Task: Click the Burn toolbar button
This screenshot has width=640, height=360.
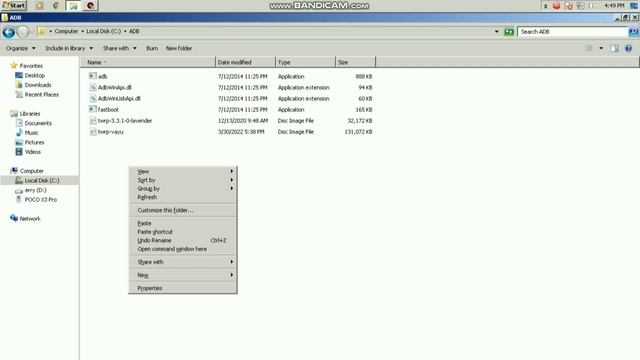Action: [152, 48]
